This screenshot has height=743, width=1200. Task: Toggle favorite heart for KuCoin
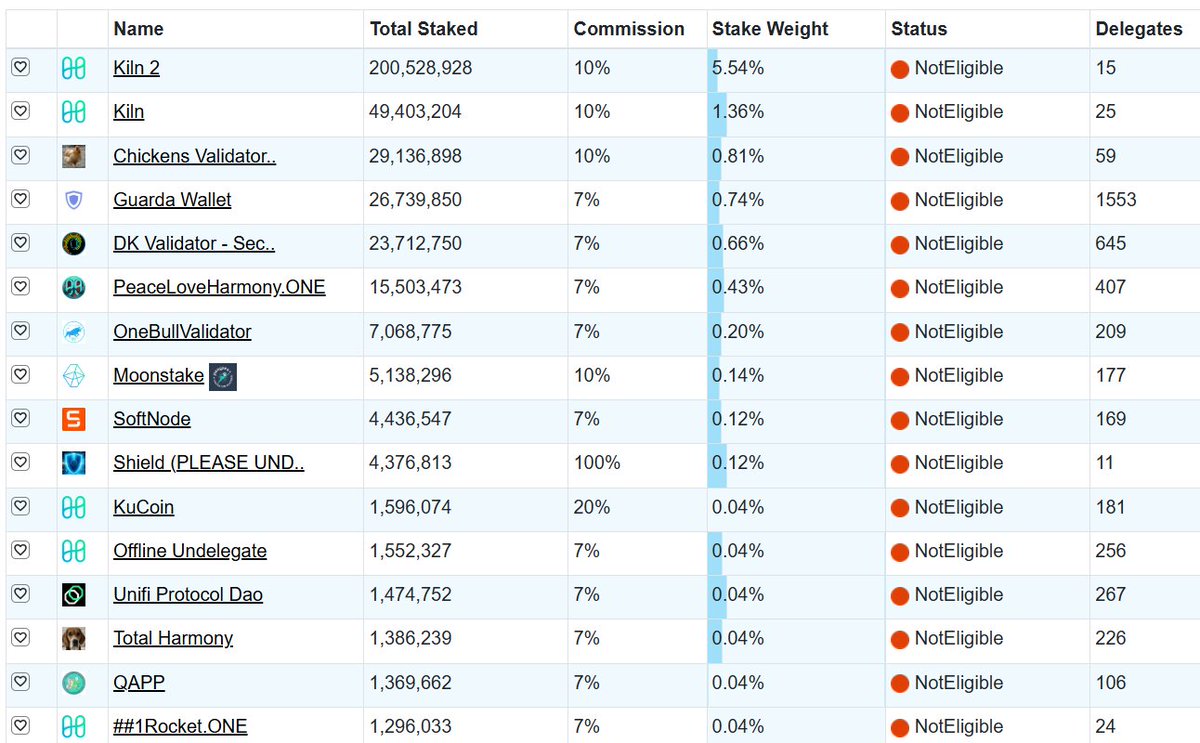pos(21,507)
